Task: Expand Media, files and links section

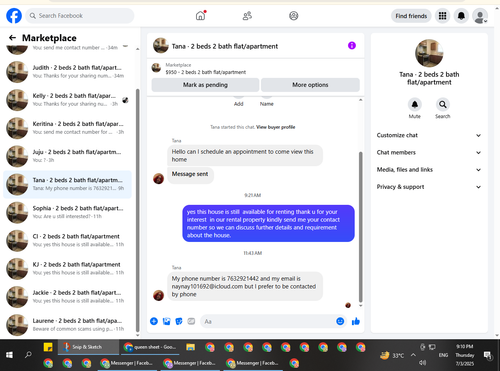Action: pos(429,170)
